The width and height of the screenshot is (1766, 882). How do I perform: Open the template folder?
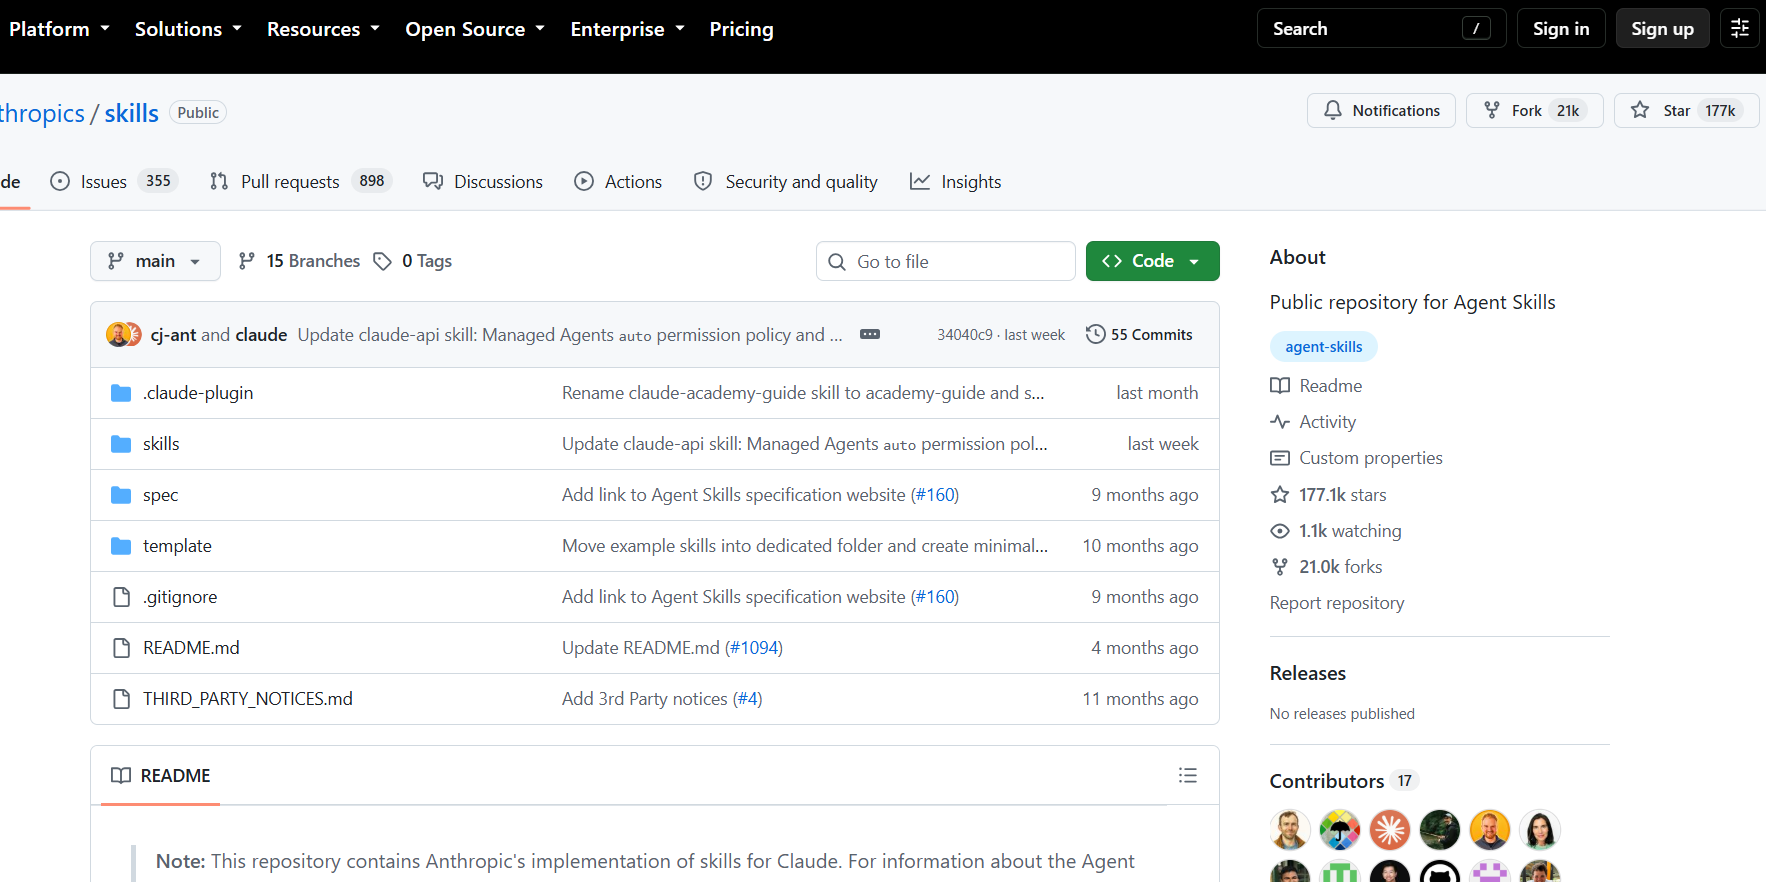[x=177, y=546]
